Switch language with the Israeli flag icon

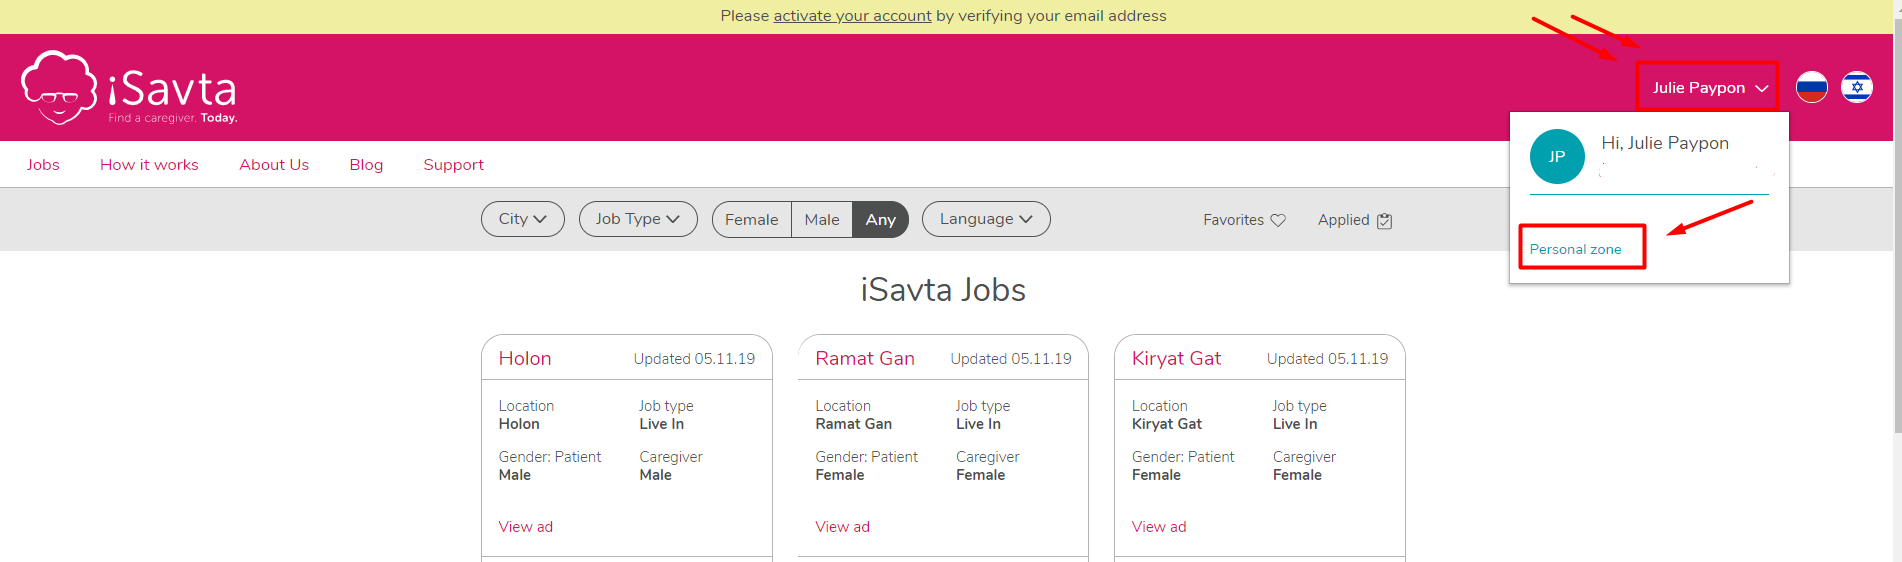click(x=1857, y=88)
